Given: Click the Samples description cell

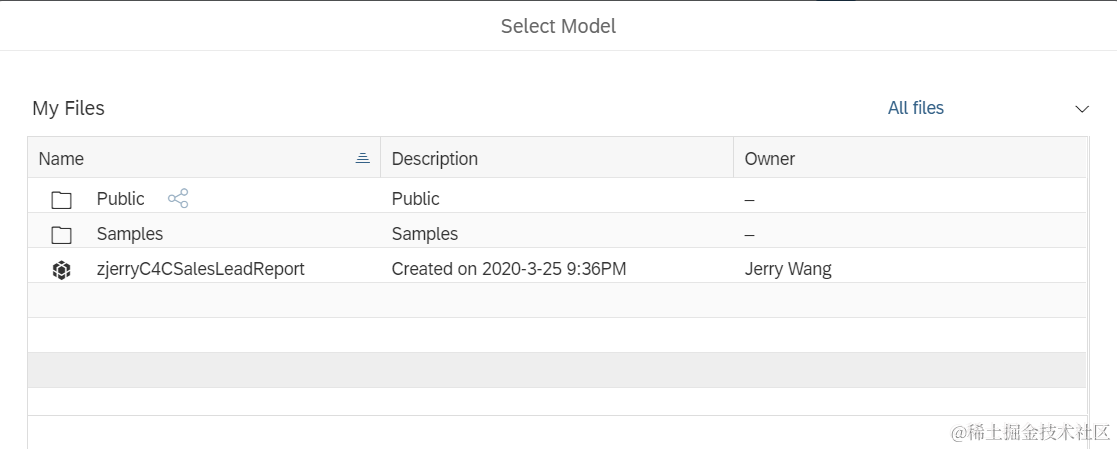Looking at the screenshot, I should pyautogui.click(x=424, y=234).
